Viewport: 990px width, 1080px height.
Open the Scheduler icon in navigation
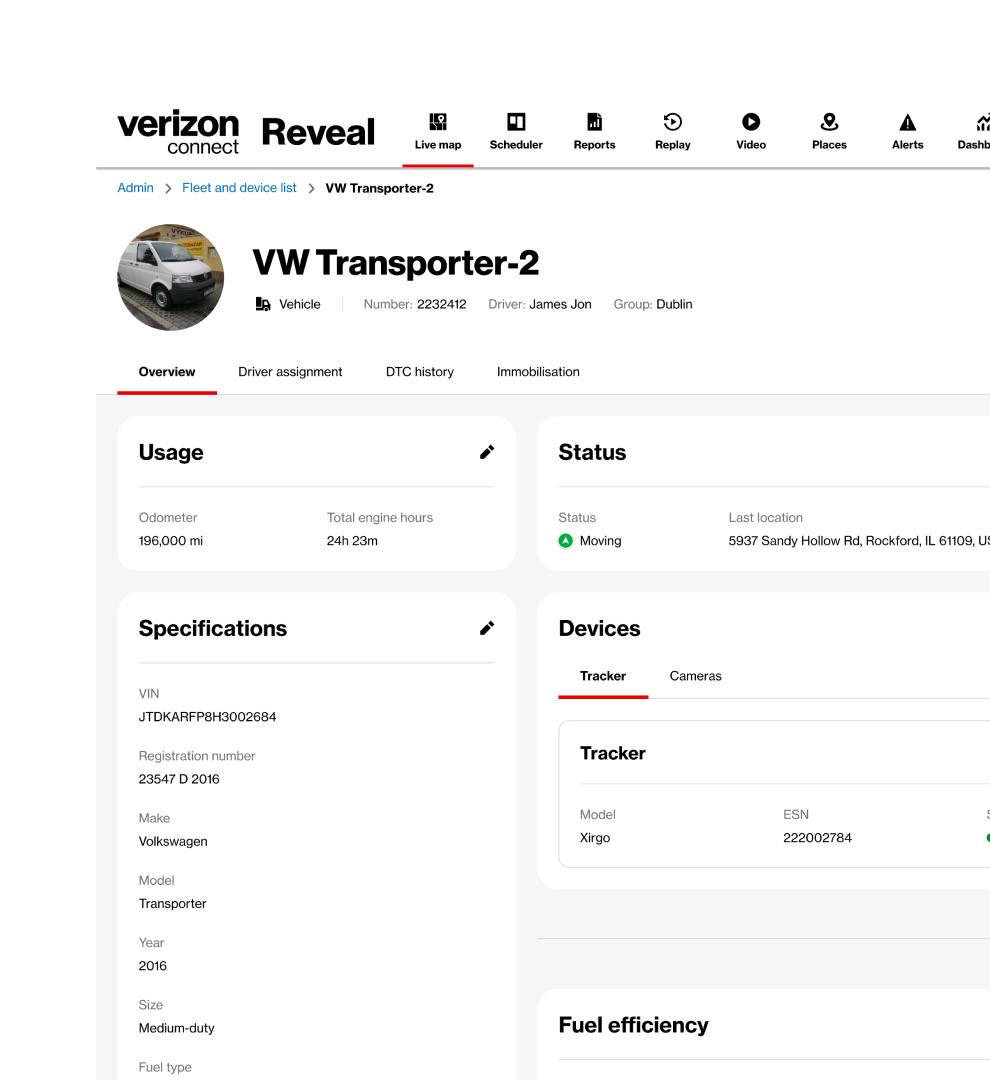516,122
